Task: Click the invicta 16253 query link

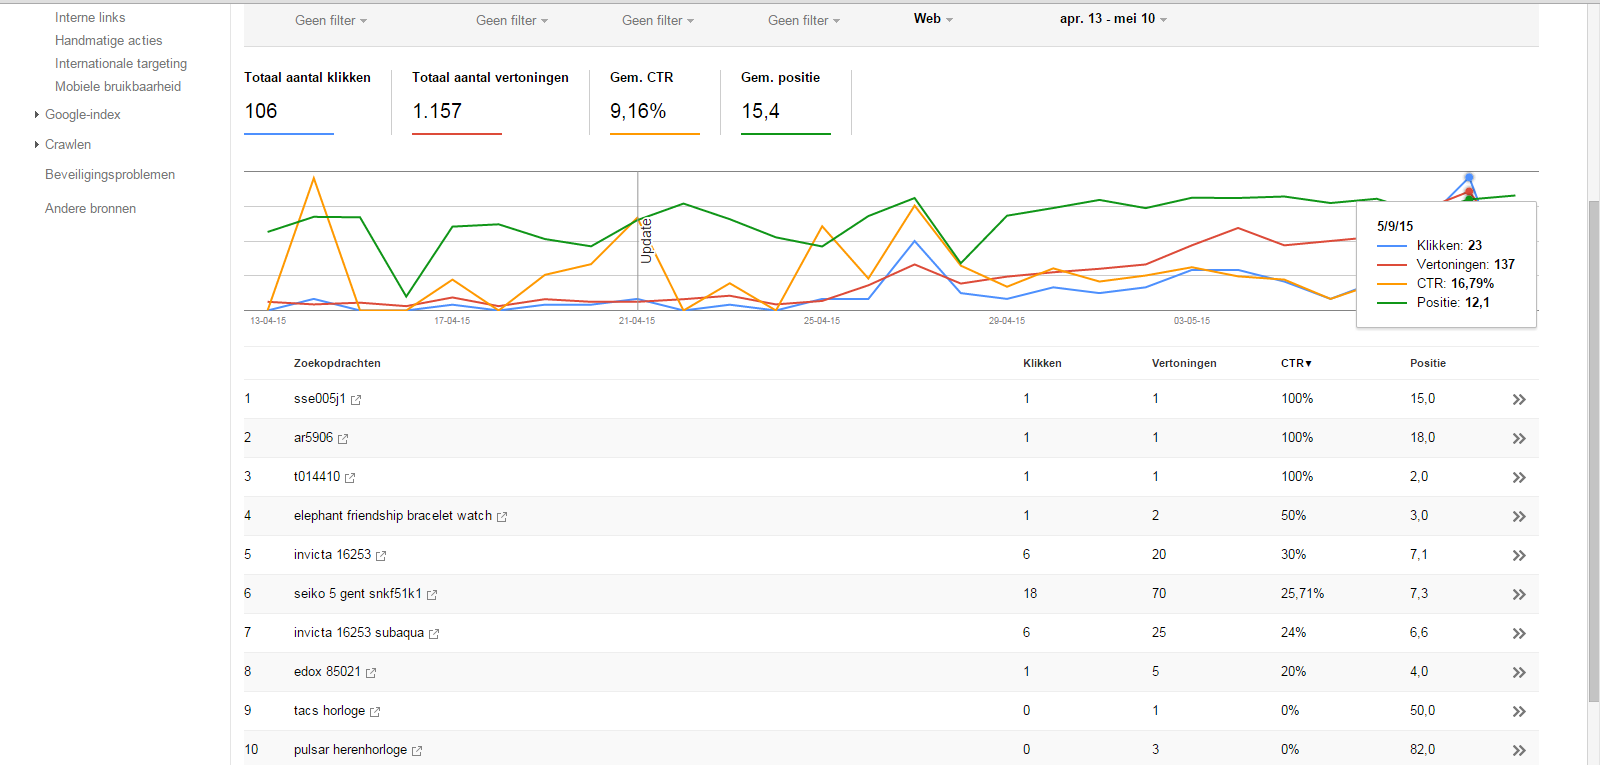Action: pyautogui.click(x=332, y=555)
